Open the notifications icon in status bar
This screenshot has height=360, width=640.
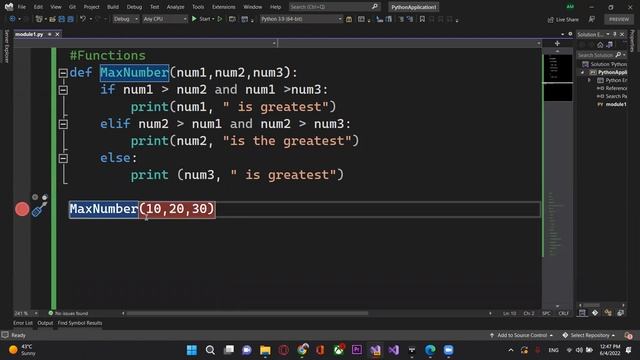pyautogui.click(x=628, y=335)
